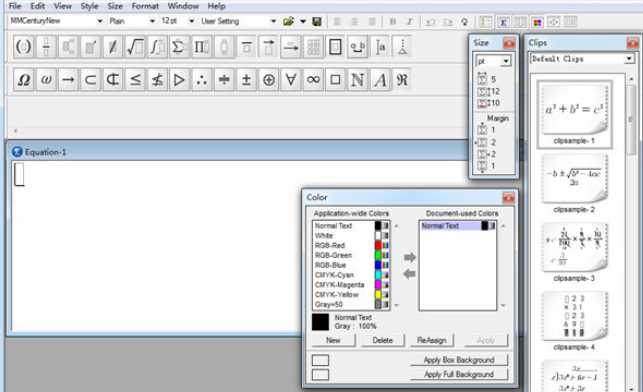
Task: Open the Window menu
Action: [x=183, y=6]
